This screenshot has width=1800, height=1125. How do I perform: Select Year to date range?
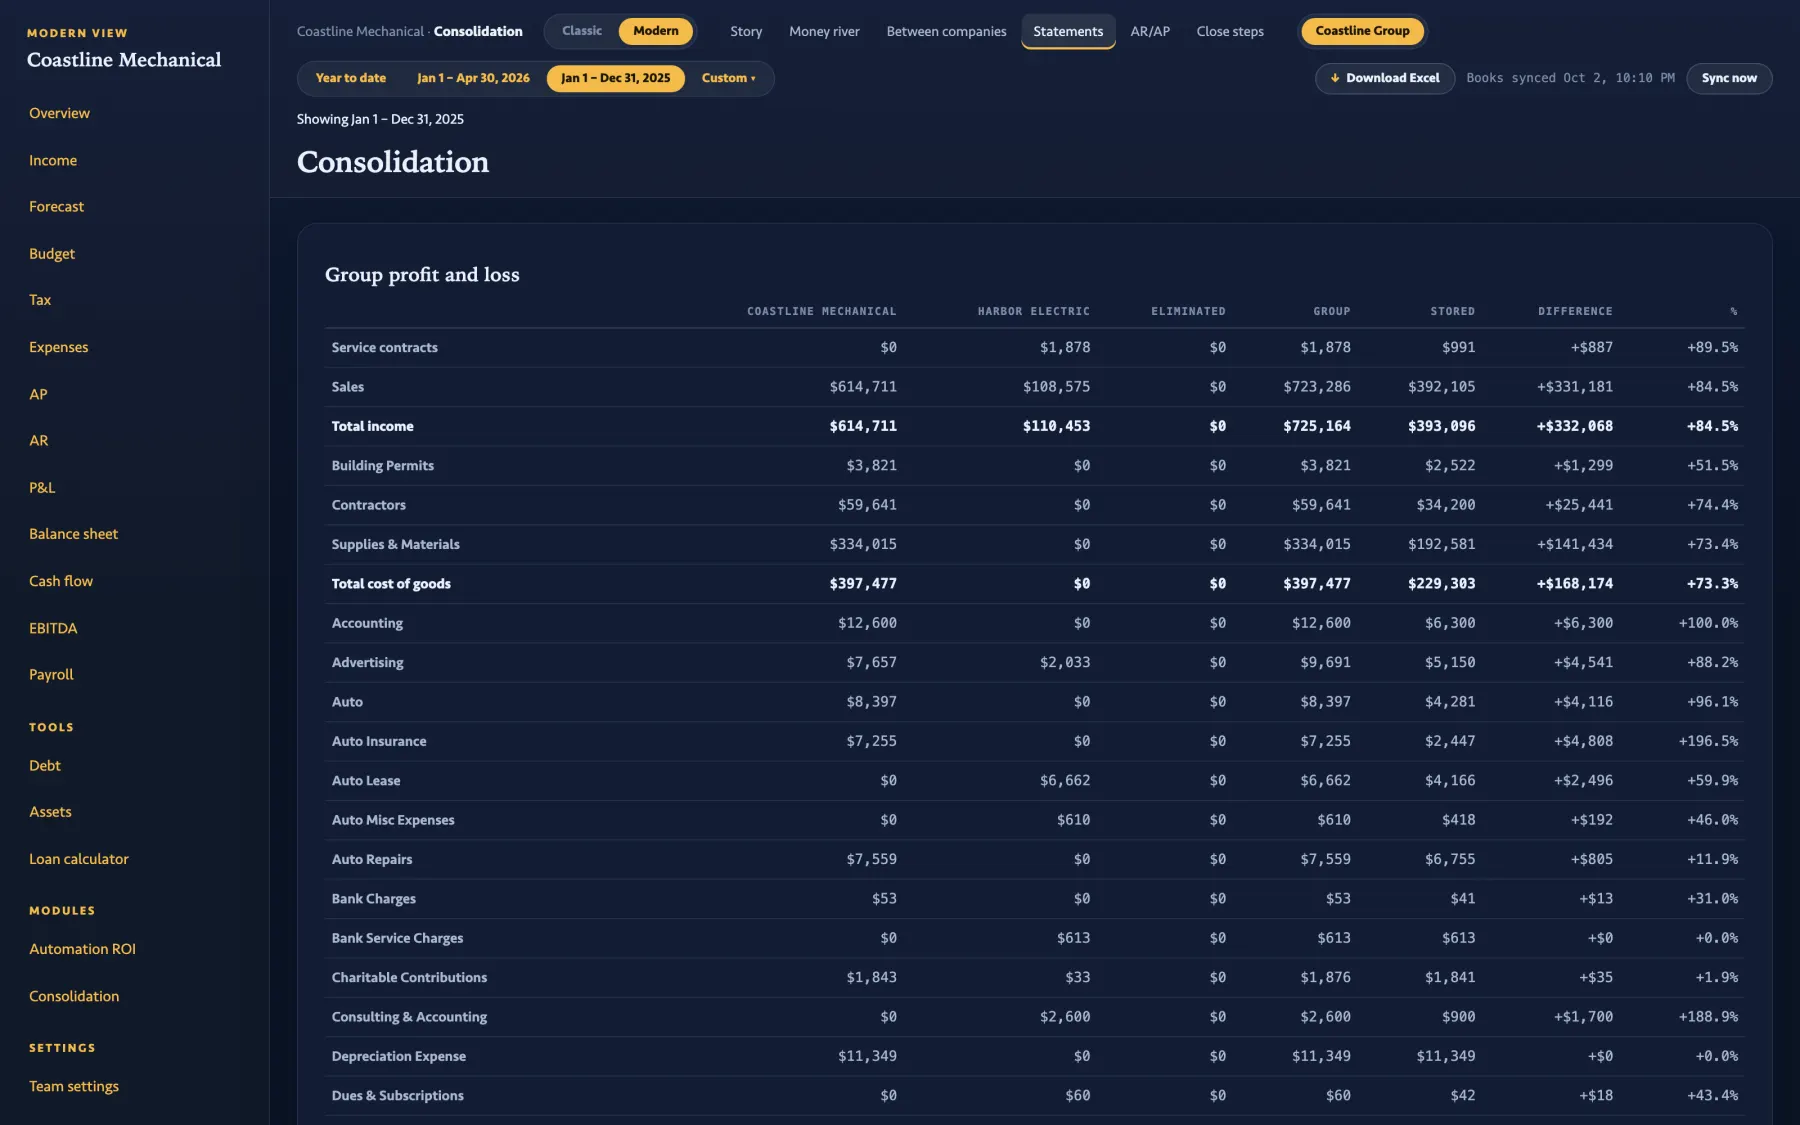351,78
